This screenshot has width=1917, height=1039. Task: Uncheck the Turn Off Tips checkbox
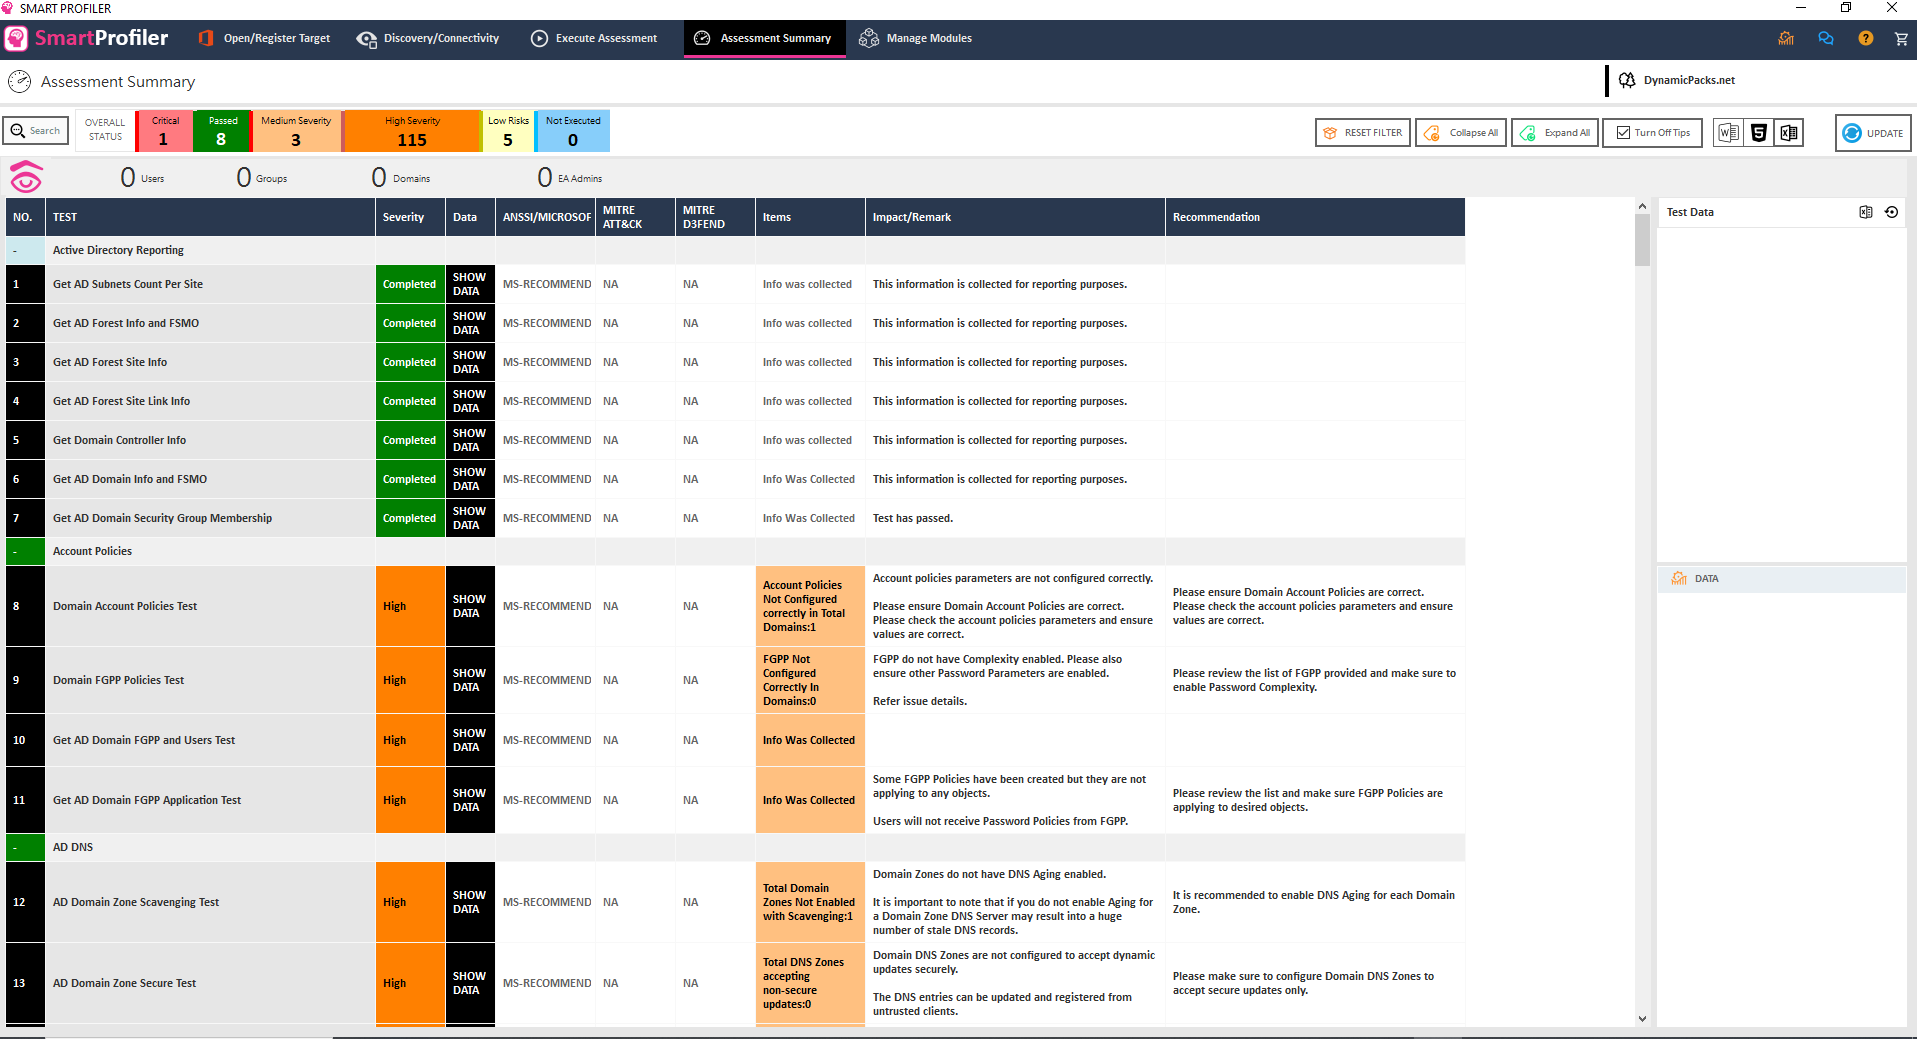point(1623,133)
